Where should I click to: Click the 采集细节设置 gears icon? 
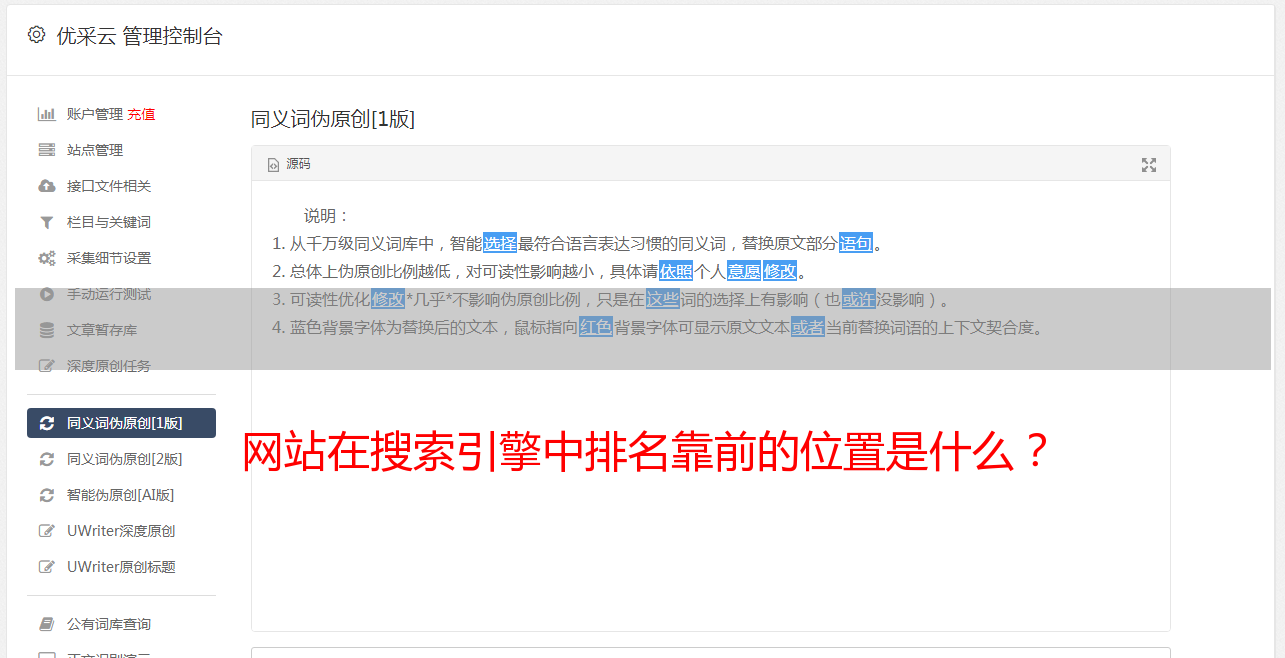tap(46, 258)
